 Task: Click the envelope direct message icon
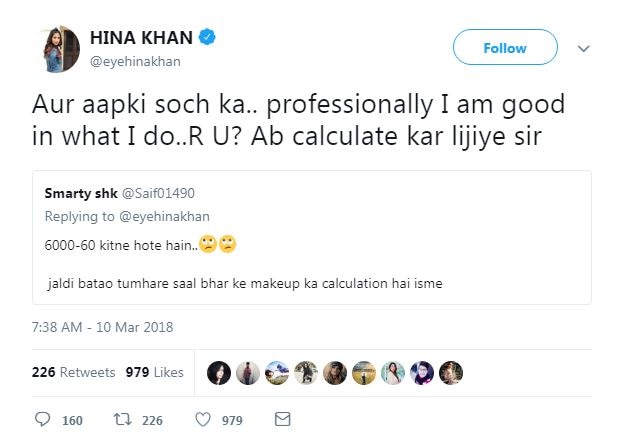282,420
